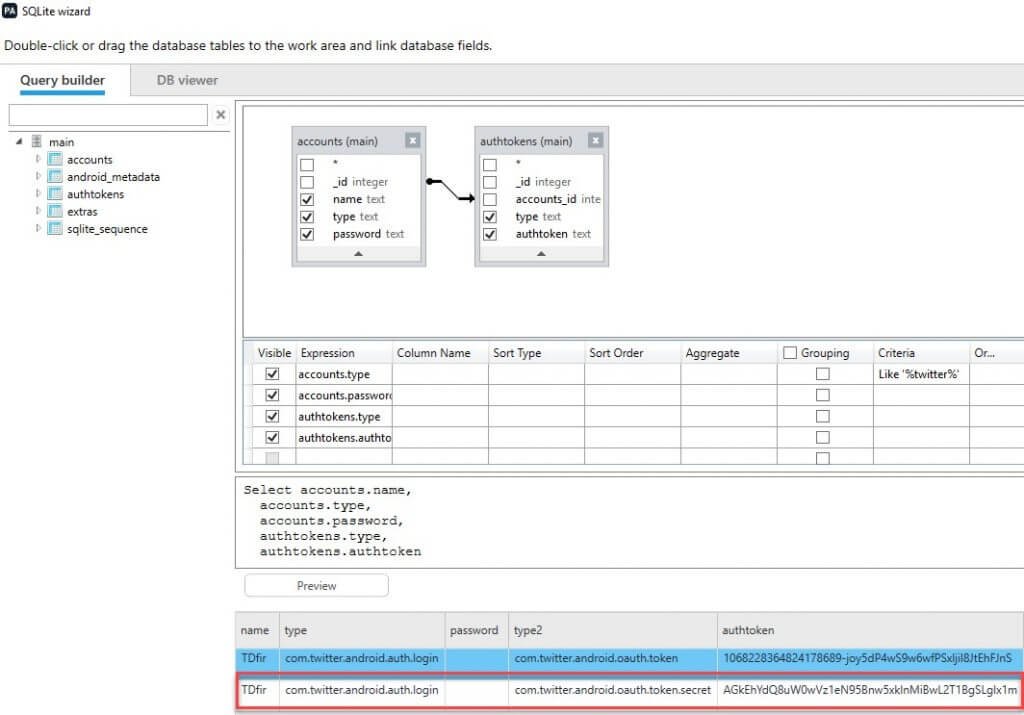Expand the accounts tree node
The image size is (1024, 715).
(38, 159)
